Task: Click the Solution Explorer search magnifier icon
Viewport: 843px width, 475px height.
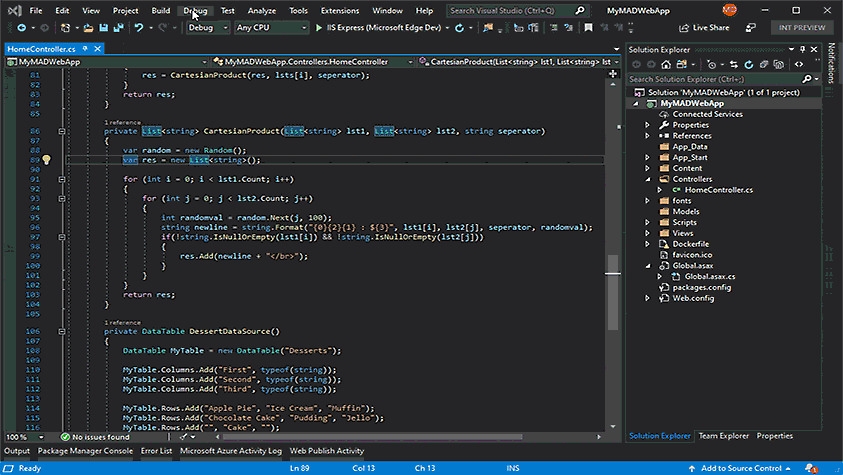Action: pyautogui.click(x=809, y=78)
